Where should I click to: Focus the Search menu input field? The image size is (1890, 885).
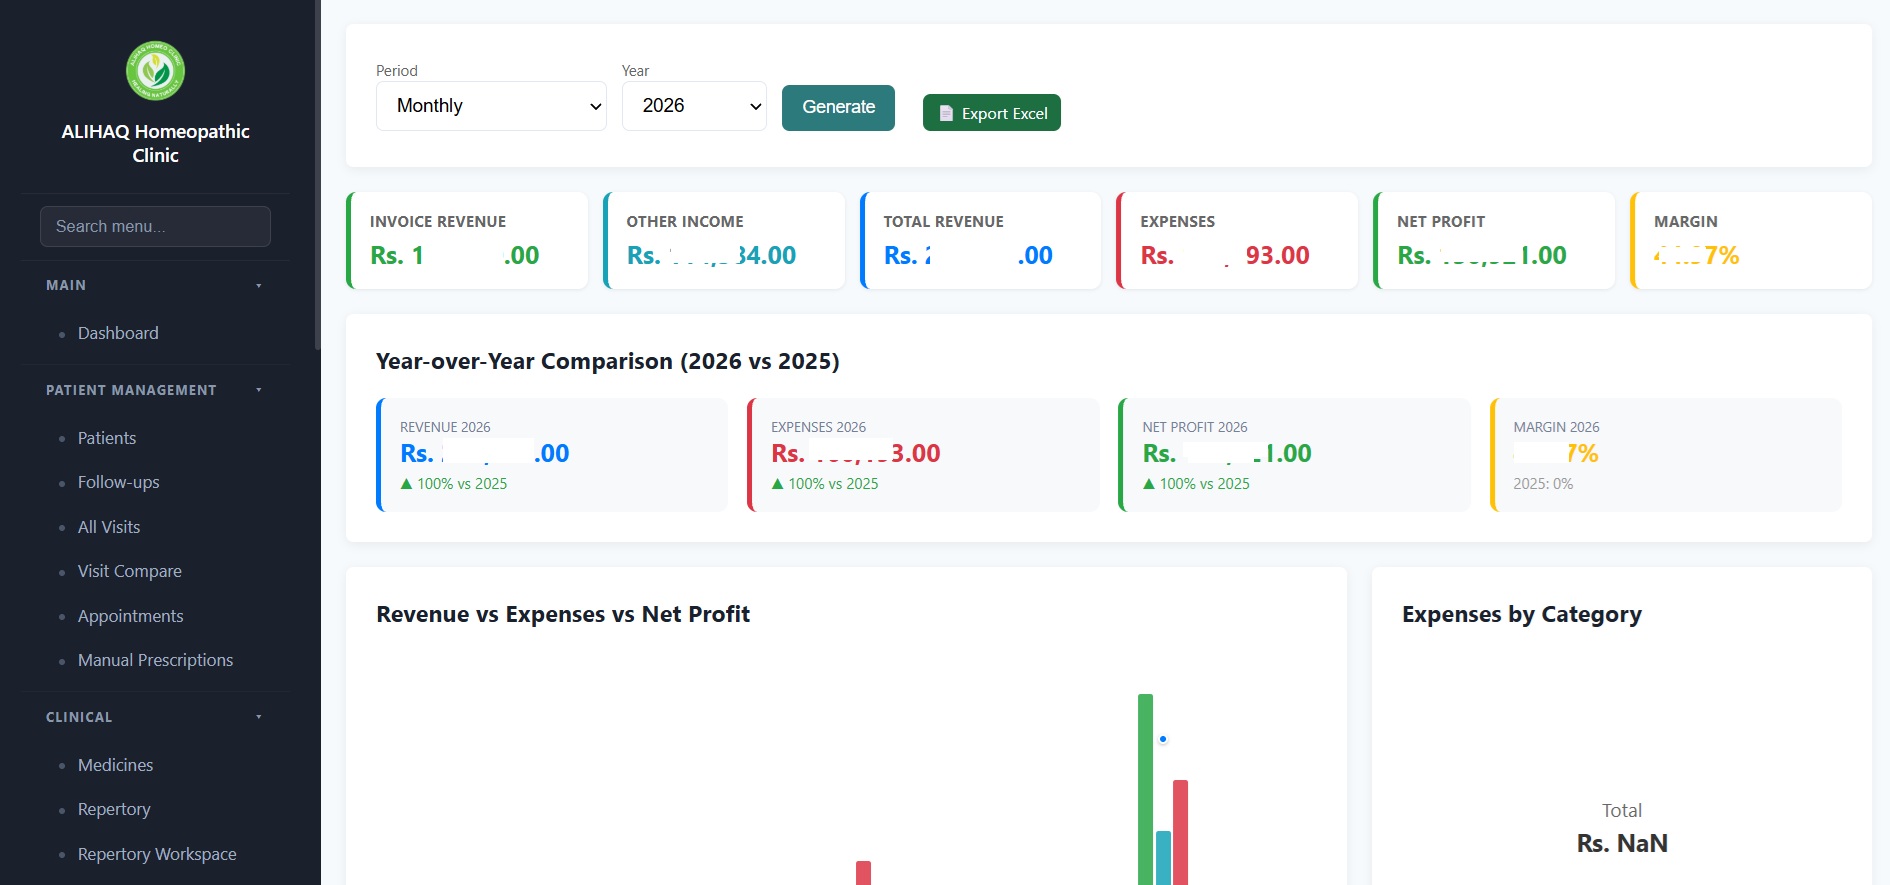pos(155,226)
